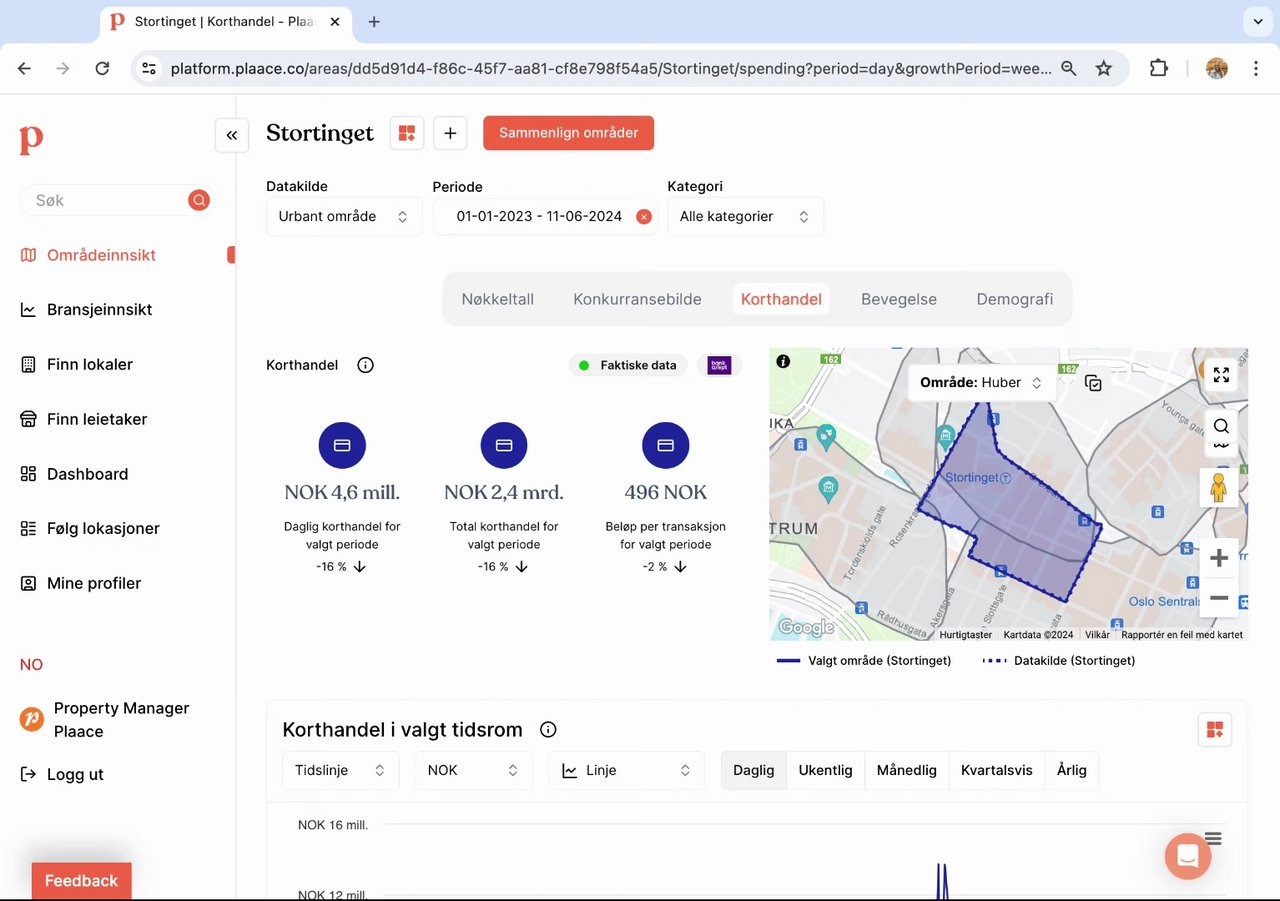
Task: Open the Linje chart type dropdown
Action: pyautogui.click(x=627, y=771)
